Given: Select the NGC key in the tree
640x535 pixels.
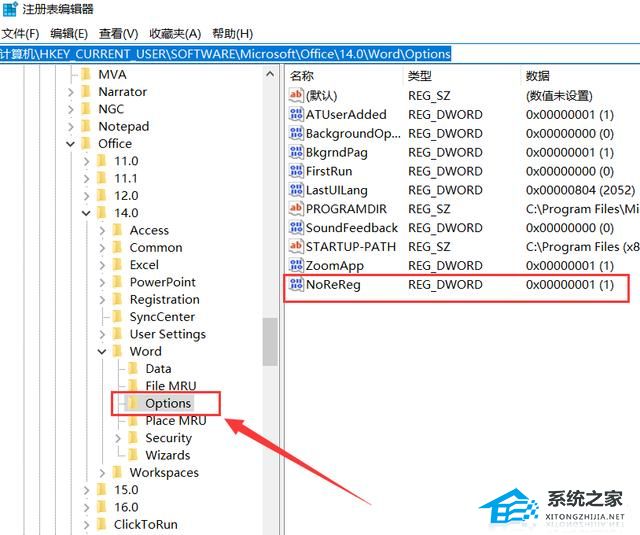Looking at the screenshot, I should (111, 109).
